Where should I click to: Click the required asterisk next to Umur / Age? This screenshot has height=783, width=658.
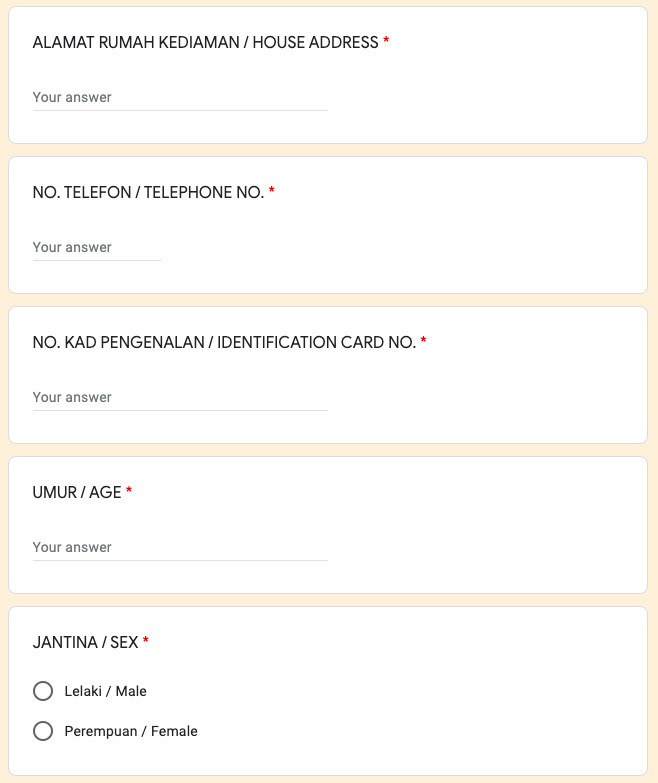(x=129, y=491)
